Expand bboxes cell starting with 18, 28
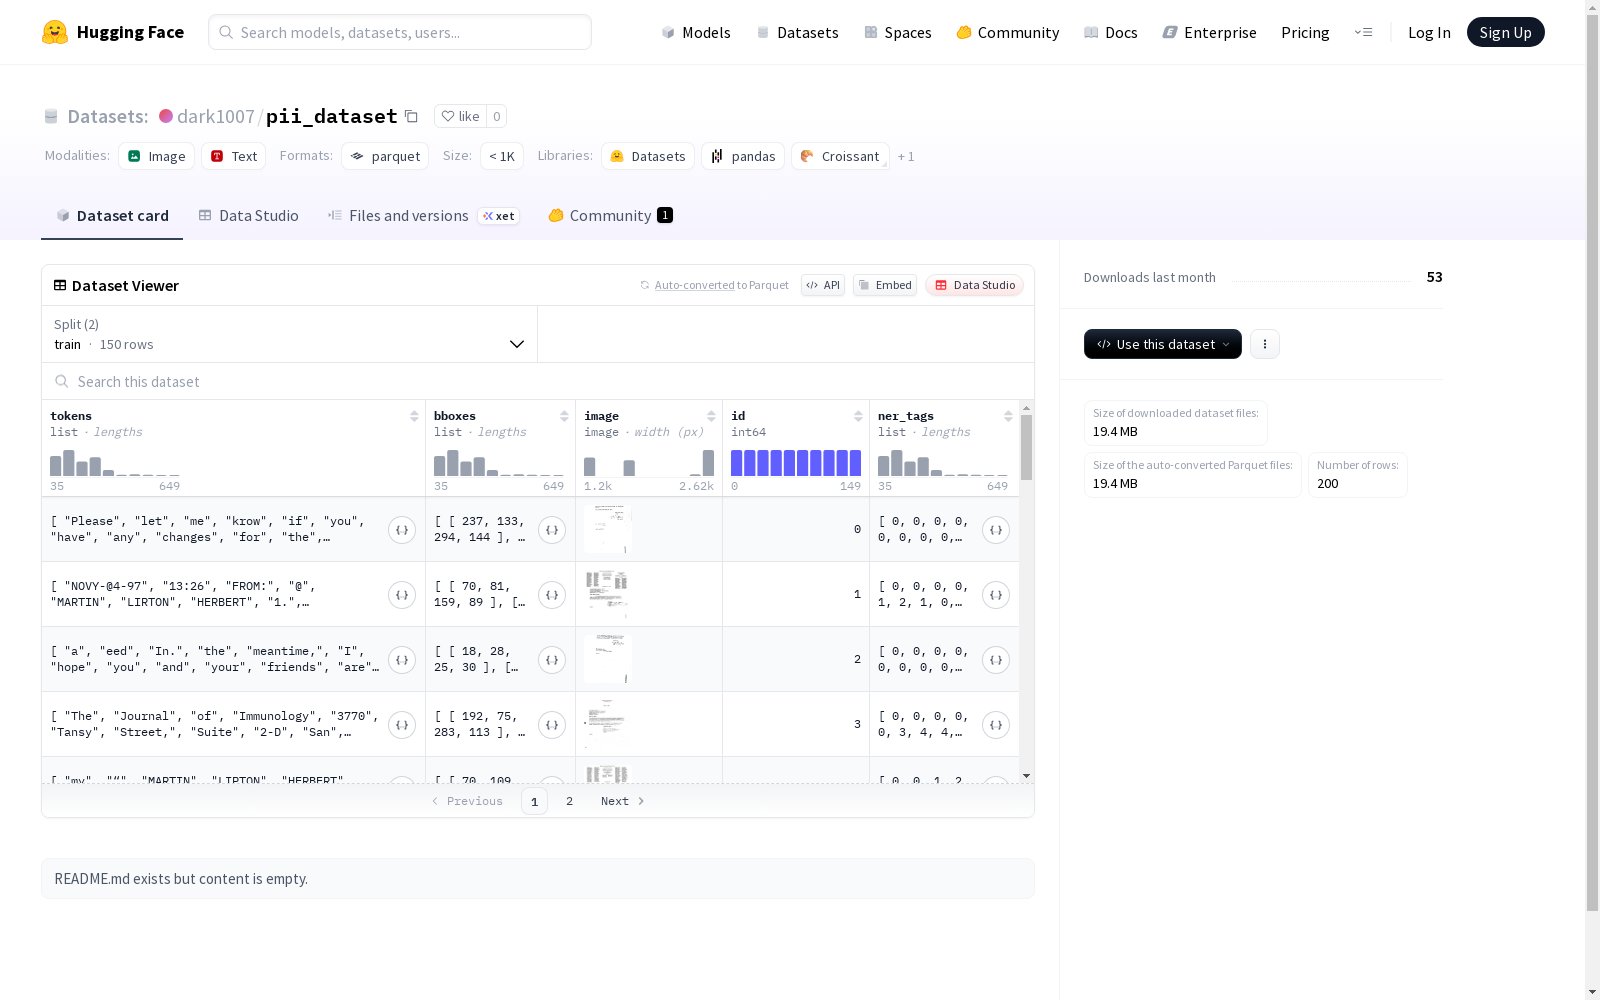Screen dimensions: 1600x1000 552,660
